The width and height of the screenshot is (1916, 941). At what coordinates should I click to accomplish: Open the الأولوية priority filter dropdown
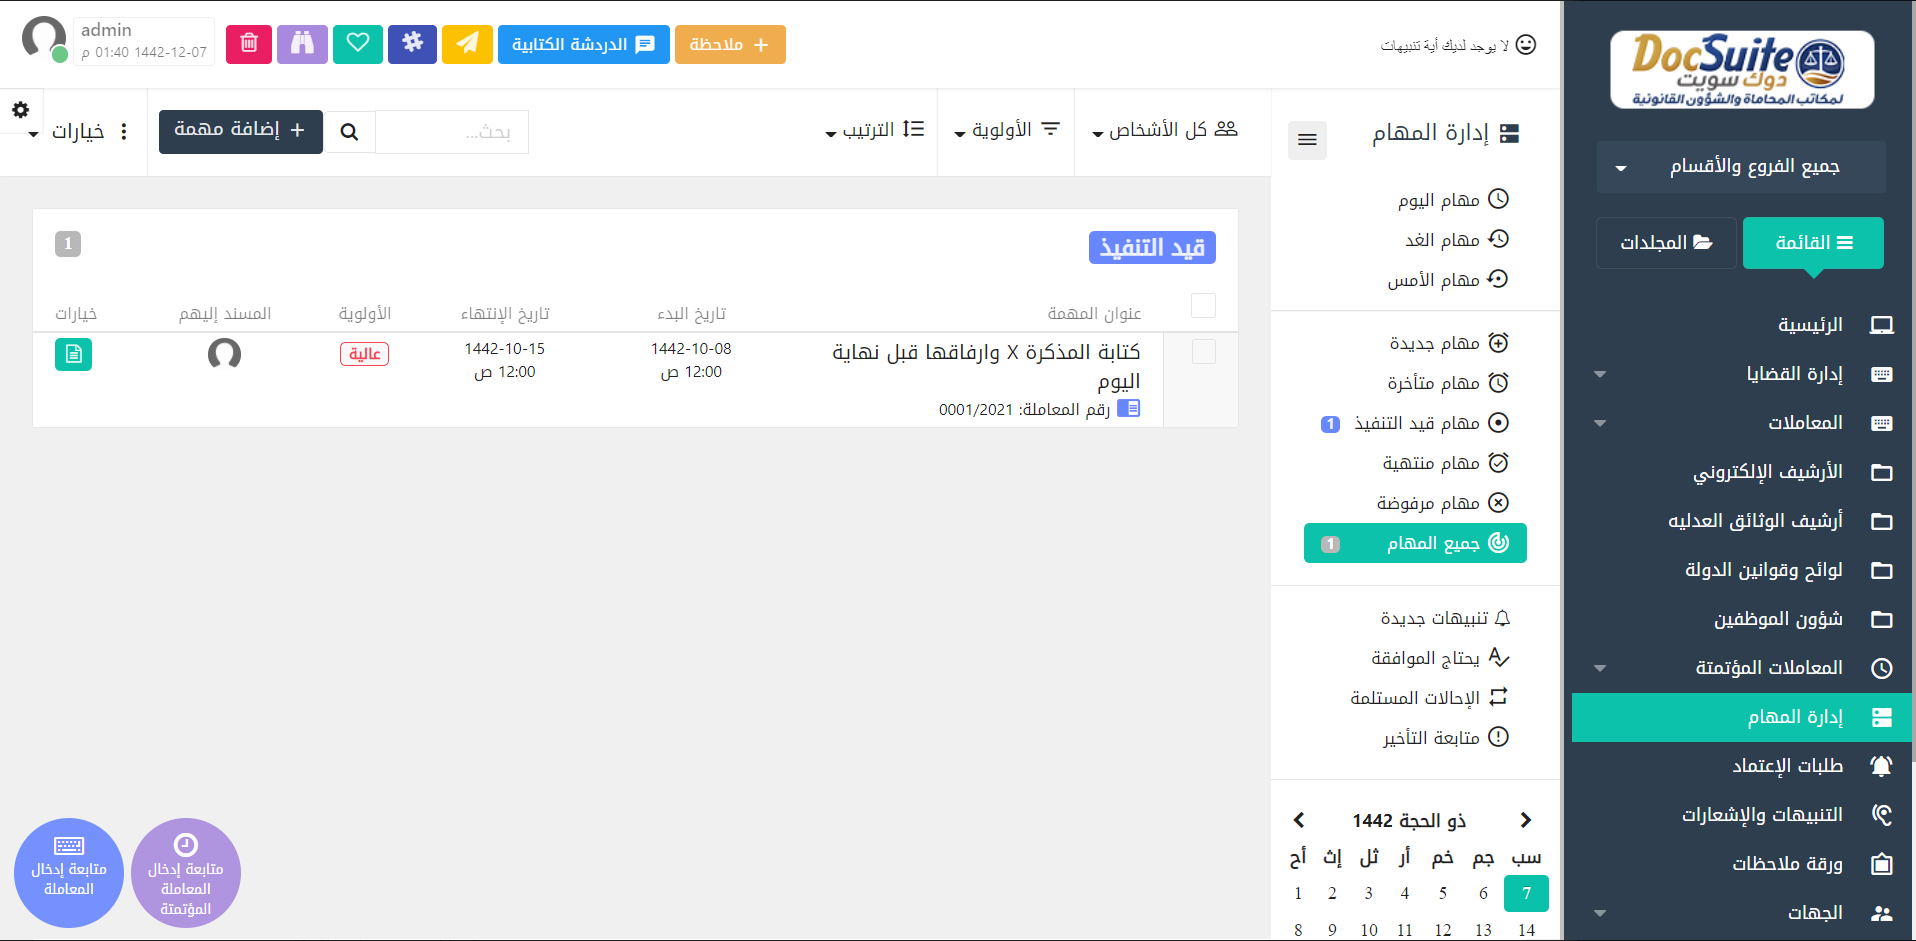[1007, 130]
